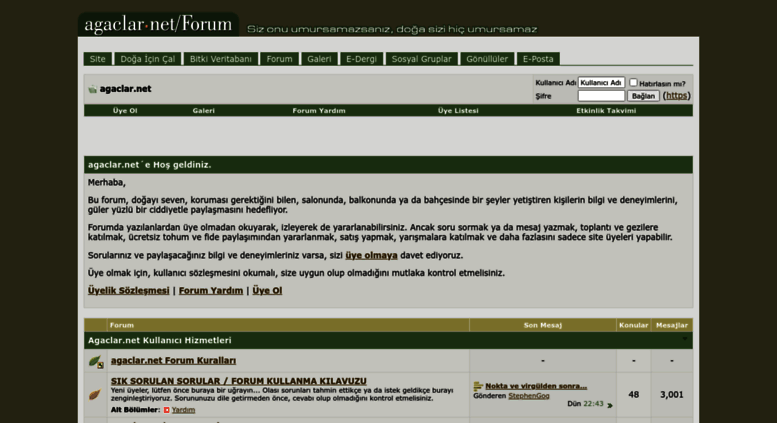Click Üye Ol in the dark navbar
Image resolution: width=777 pixels, height=423 pixels.
point(125,111)
